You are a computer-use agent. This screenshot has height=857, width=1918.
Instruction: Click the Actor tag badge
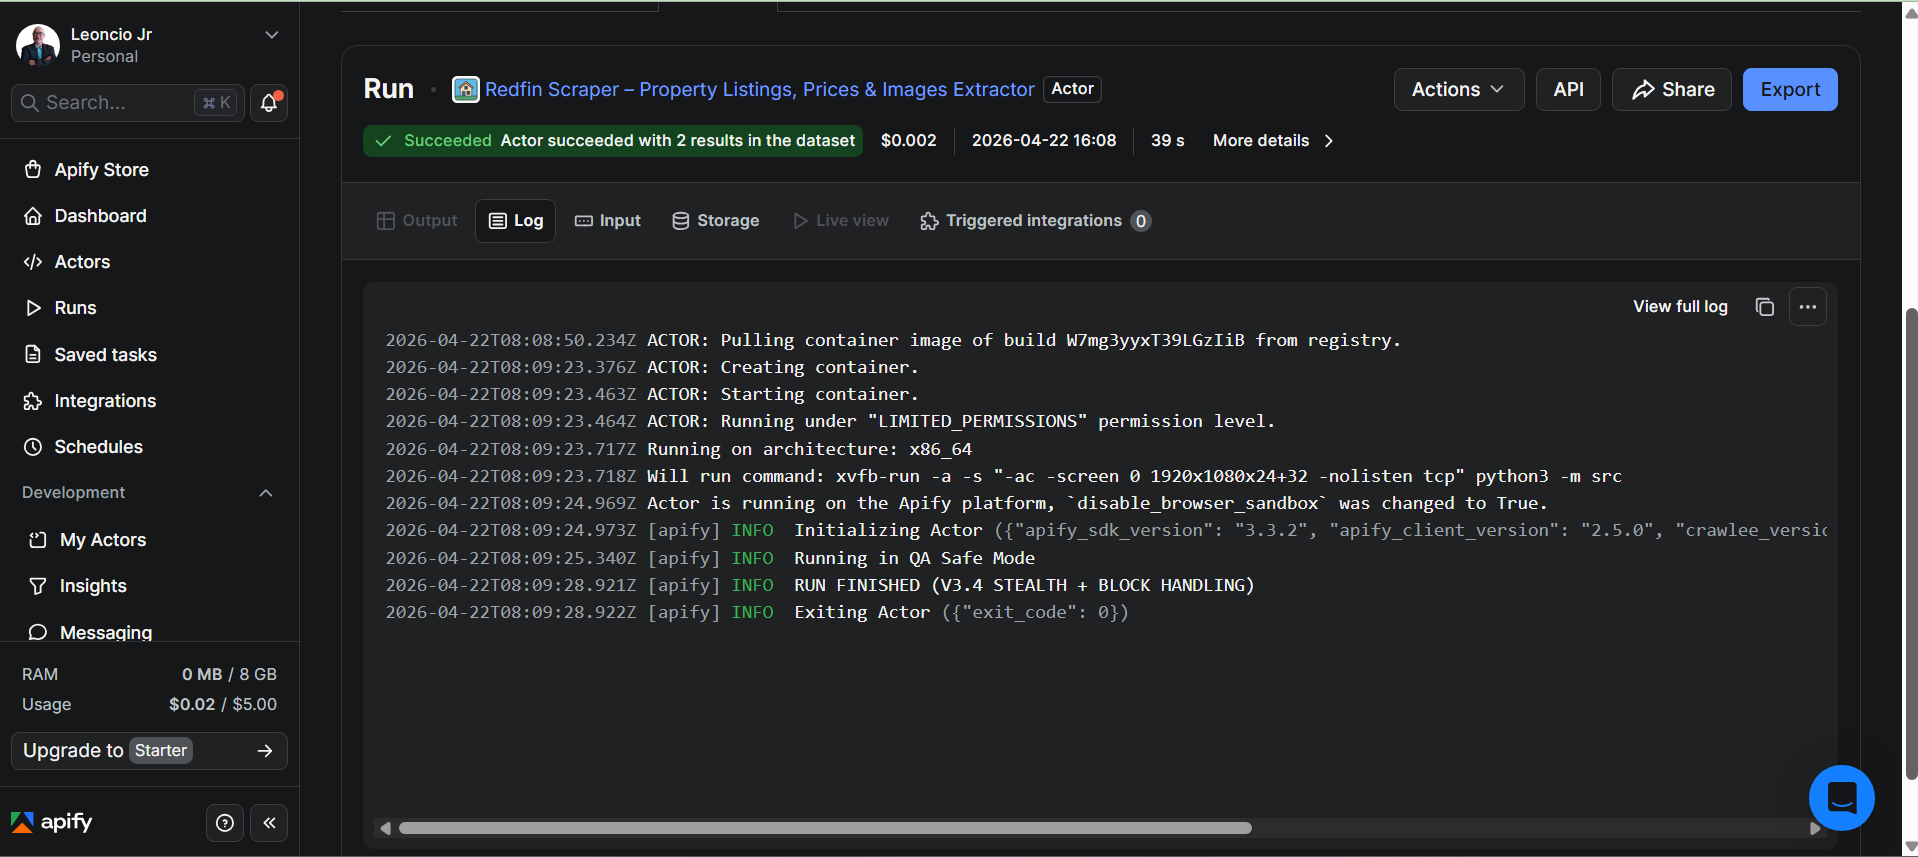pos(1072,89)
